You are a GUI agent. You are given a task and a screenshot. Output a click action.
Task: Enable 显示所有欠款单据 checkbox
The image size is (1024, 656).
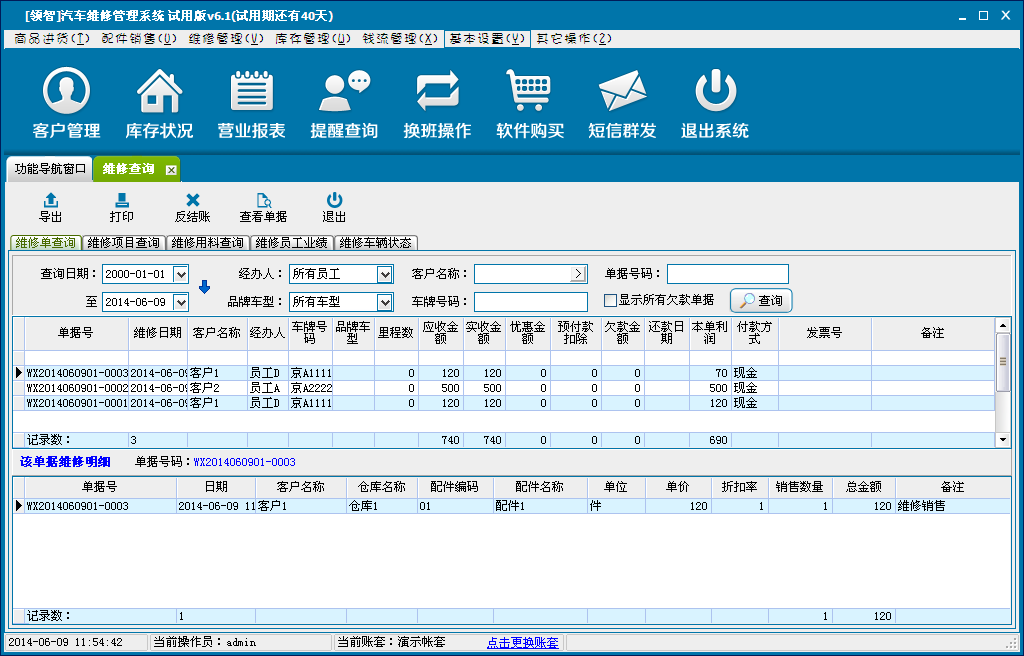[x=610, y=300]
